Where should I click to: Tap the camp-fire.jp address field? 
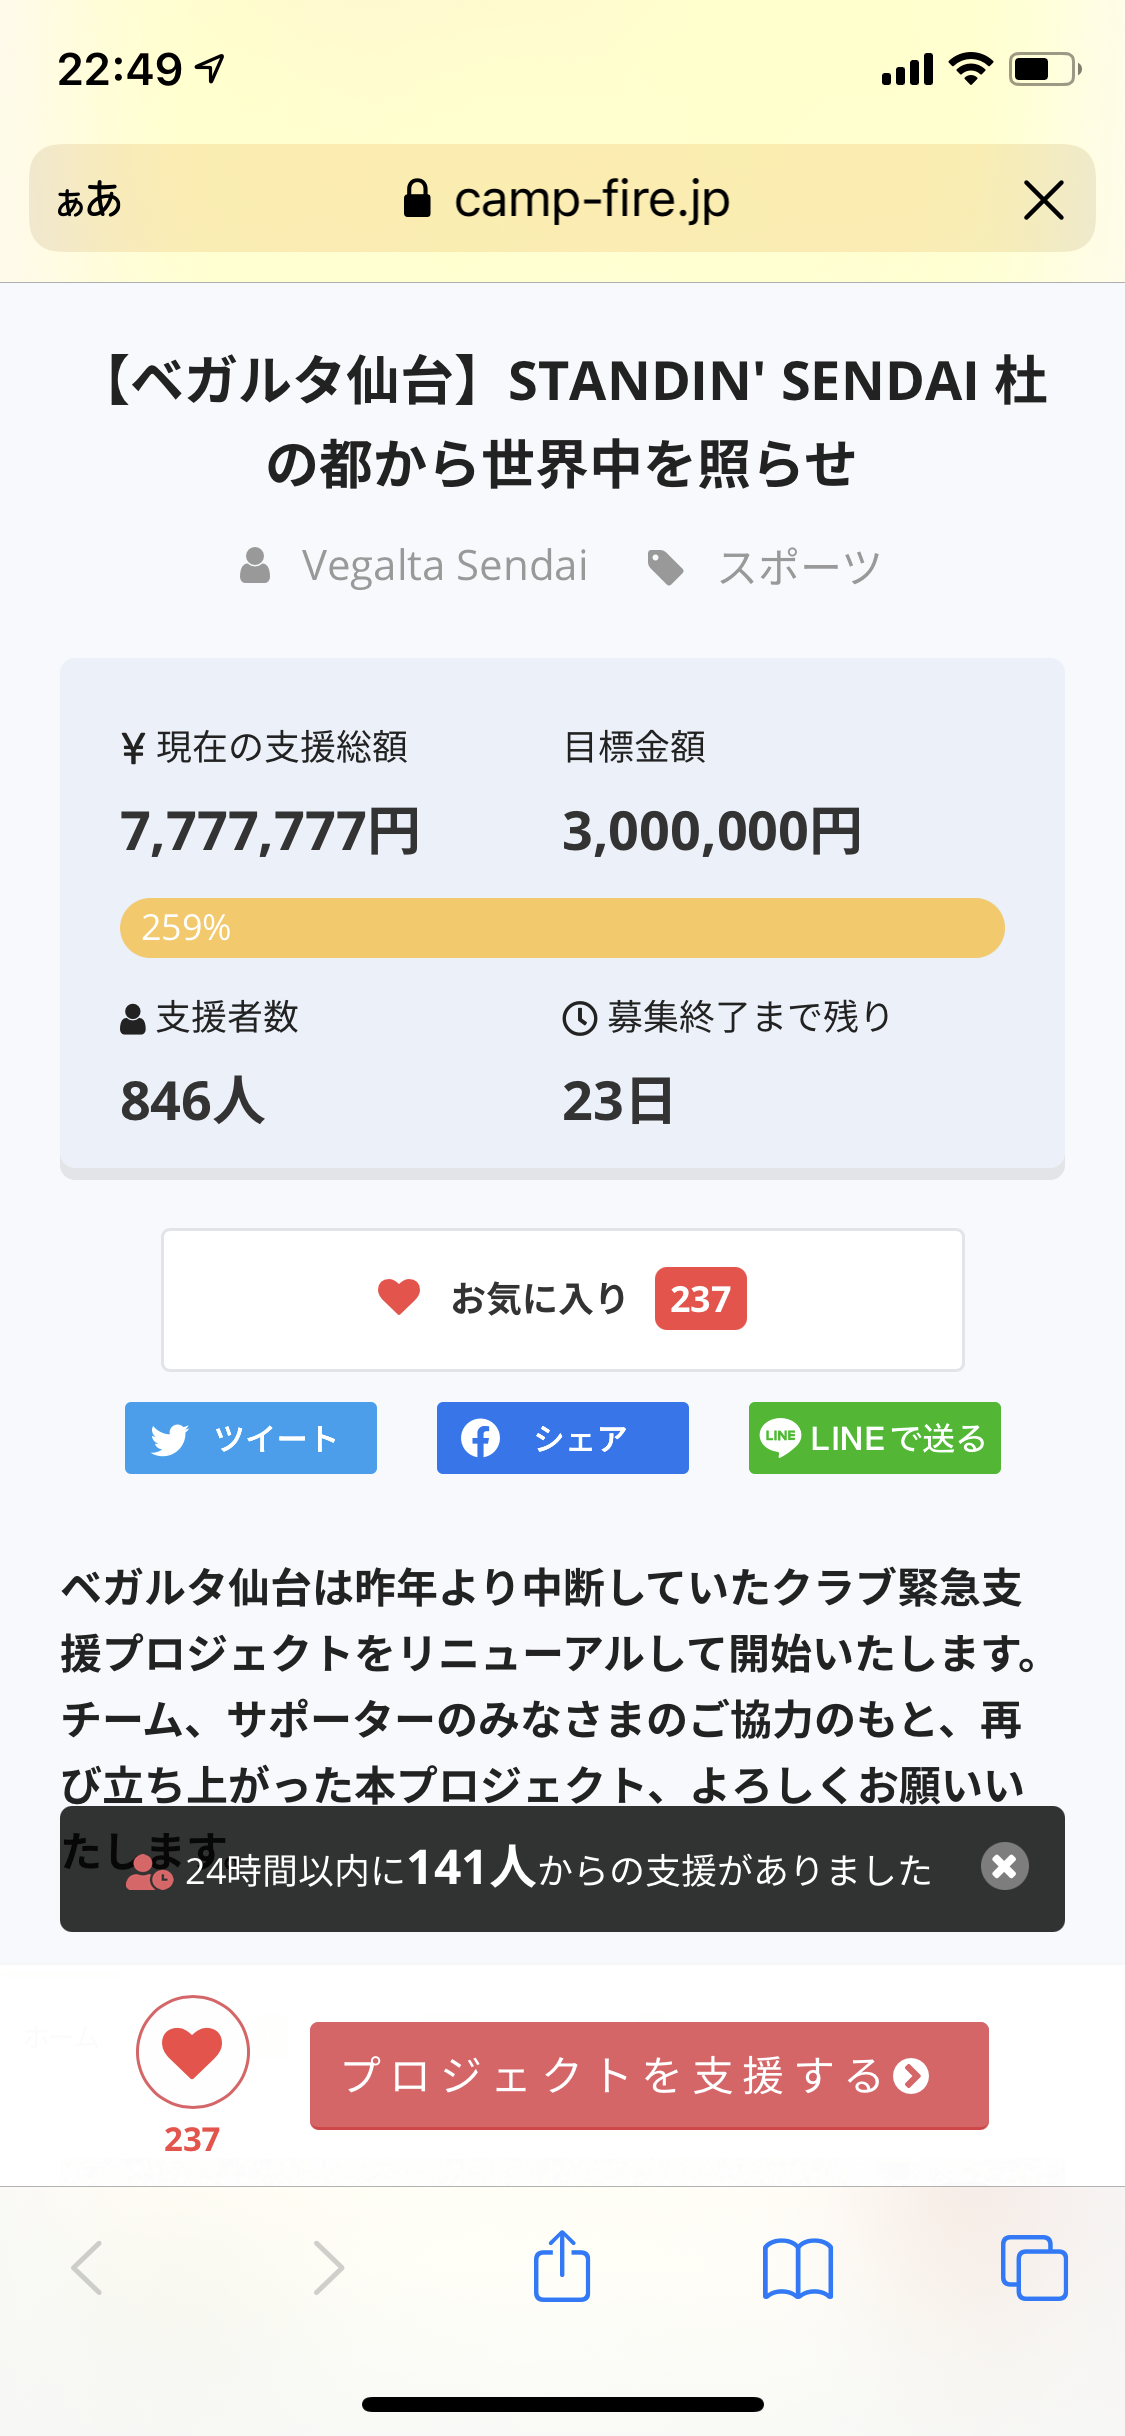[592, 200]
